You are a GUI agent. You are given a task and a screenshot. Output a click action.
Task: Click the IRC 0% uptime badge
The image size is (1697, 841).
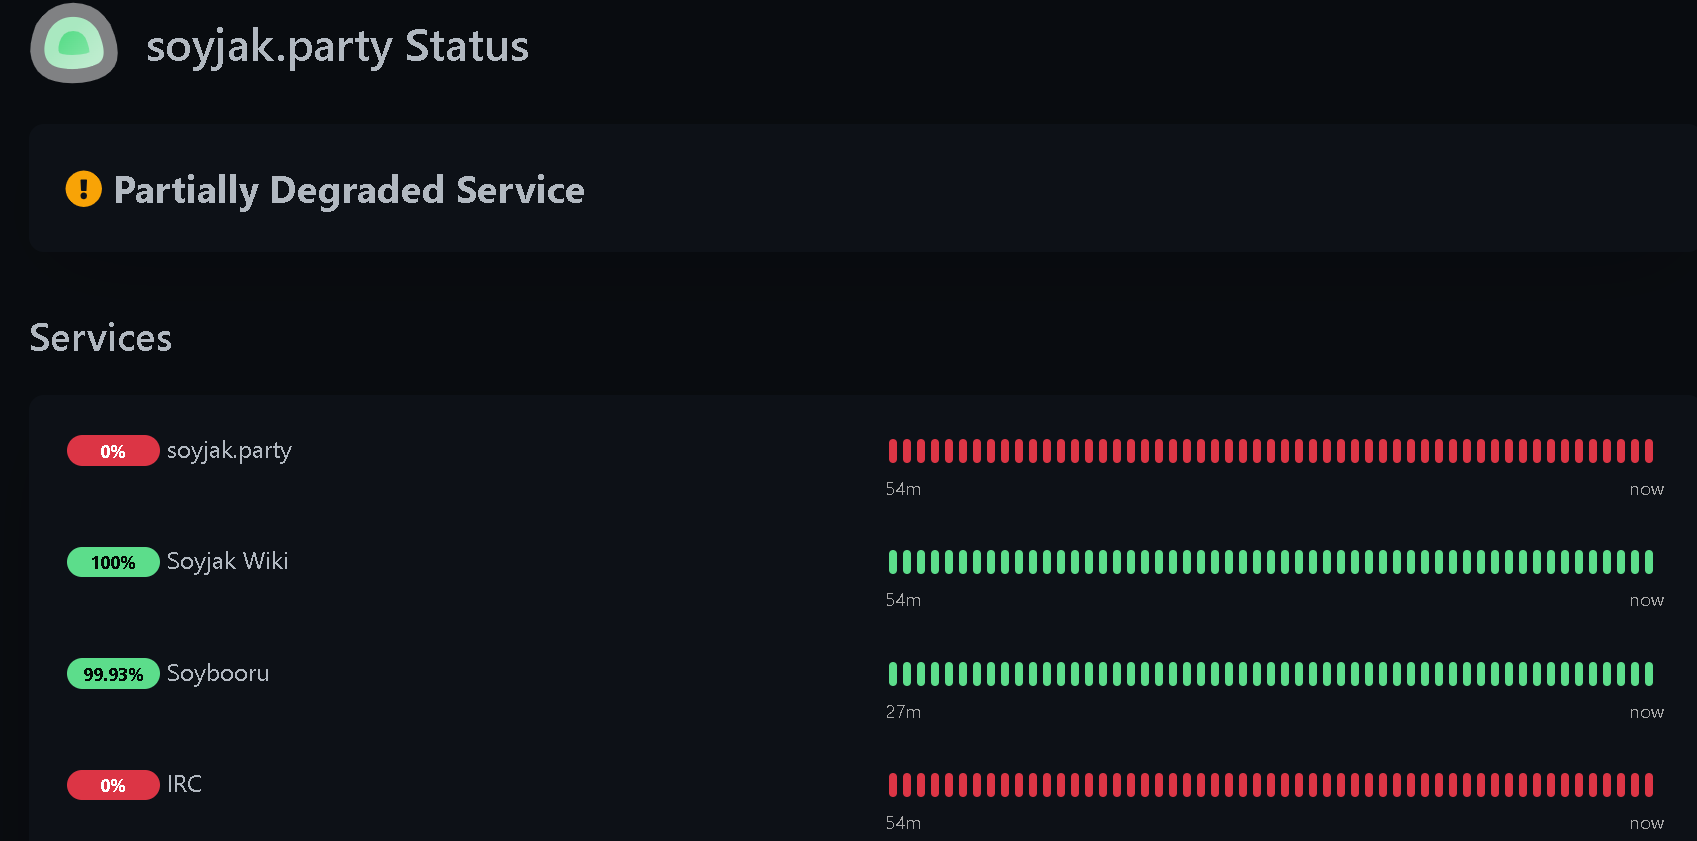[113, 785]
